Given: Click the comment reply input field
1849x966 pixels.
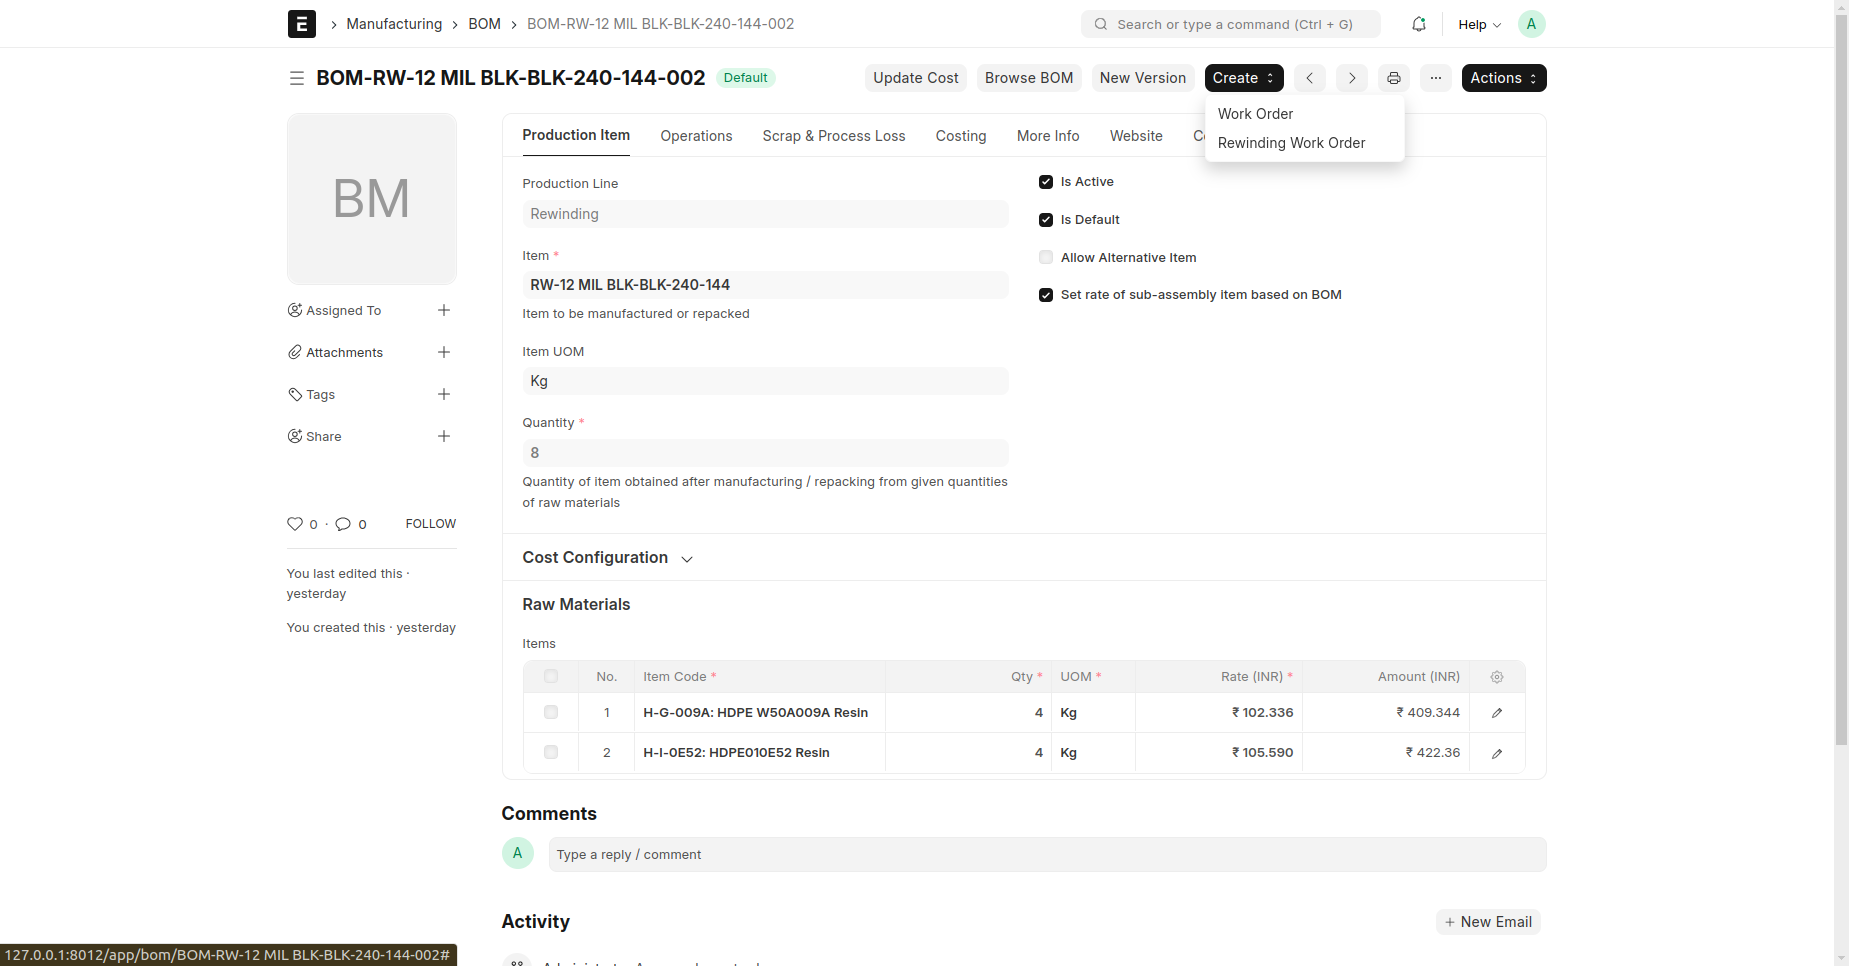Looking at the screenshot, I should point(1046,855).
